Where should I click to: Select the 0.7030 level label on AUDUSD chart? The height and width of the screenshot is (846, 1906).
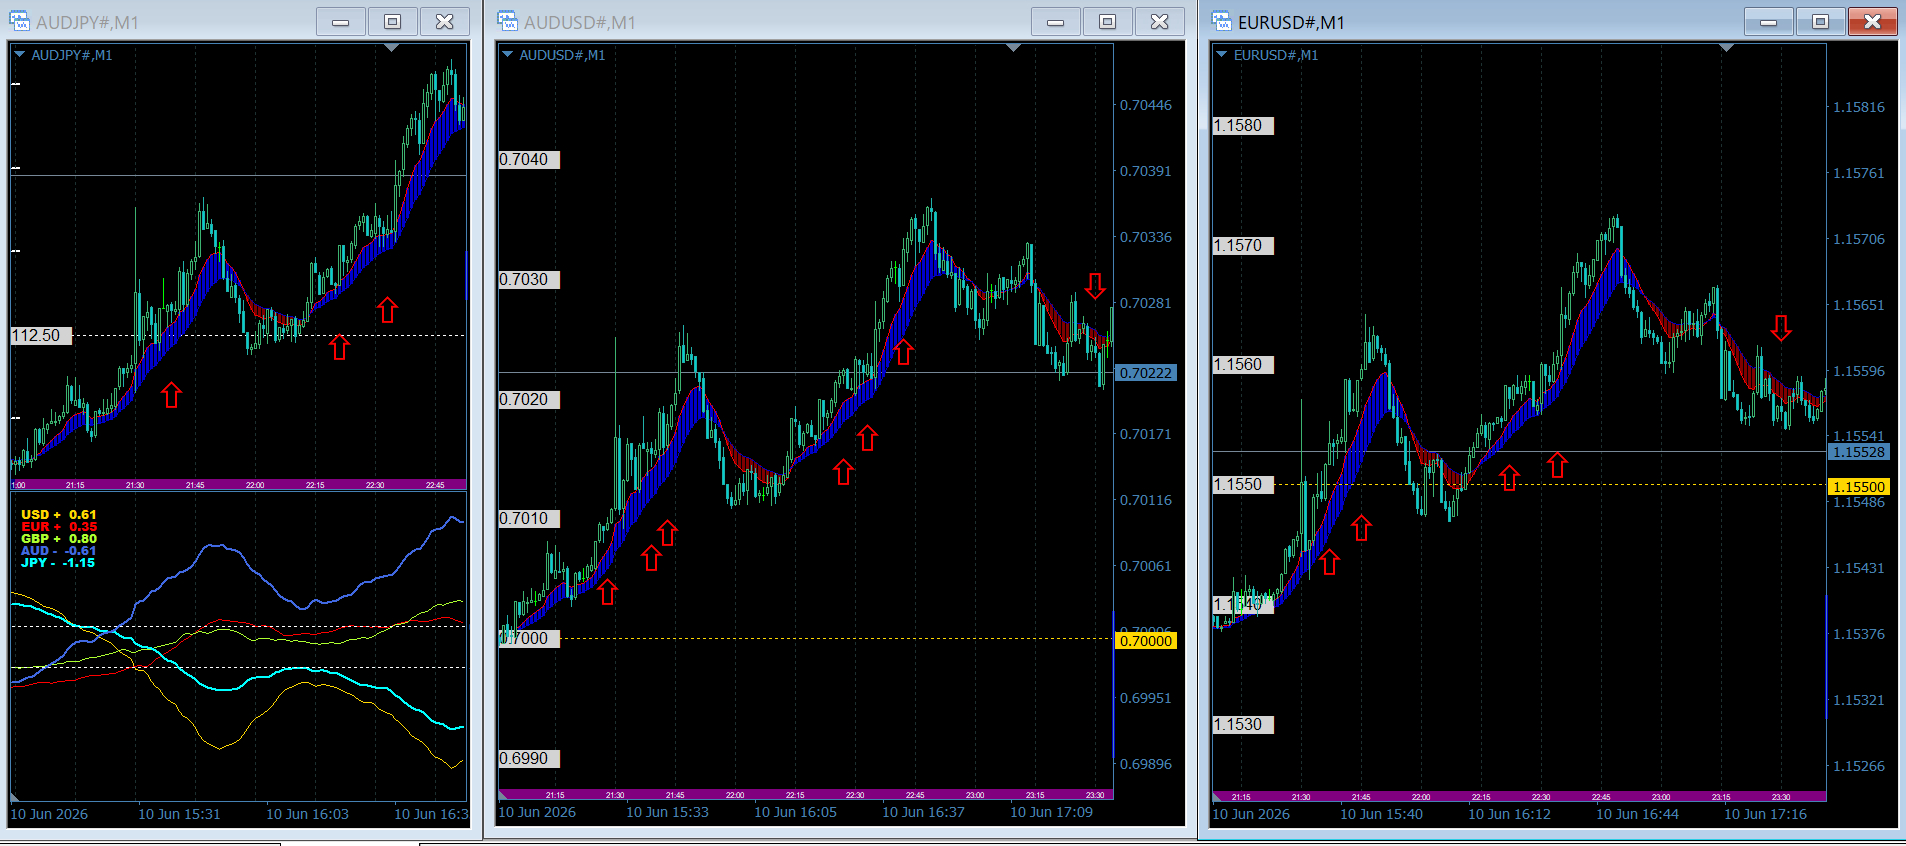coord(529,280)
